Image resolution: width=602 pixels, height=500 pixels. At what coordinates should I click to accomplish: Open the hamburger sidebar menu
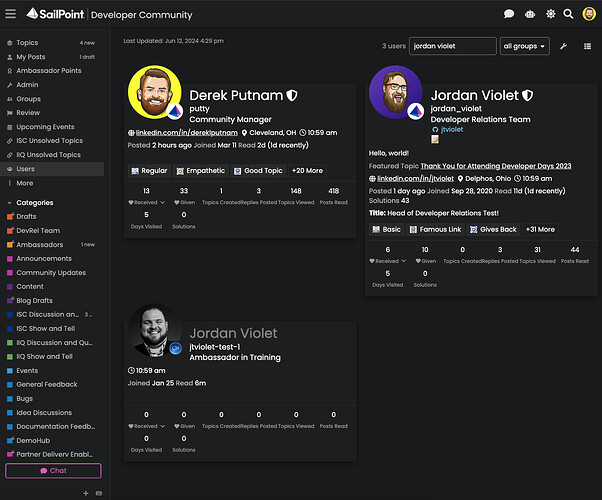point(10,14)
